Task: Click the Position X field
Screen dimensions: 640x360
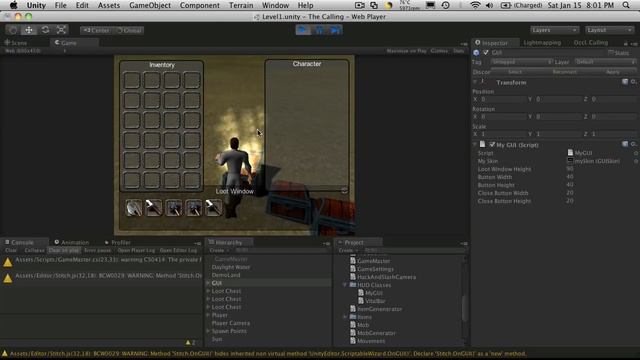Action: (503, 99)
